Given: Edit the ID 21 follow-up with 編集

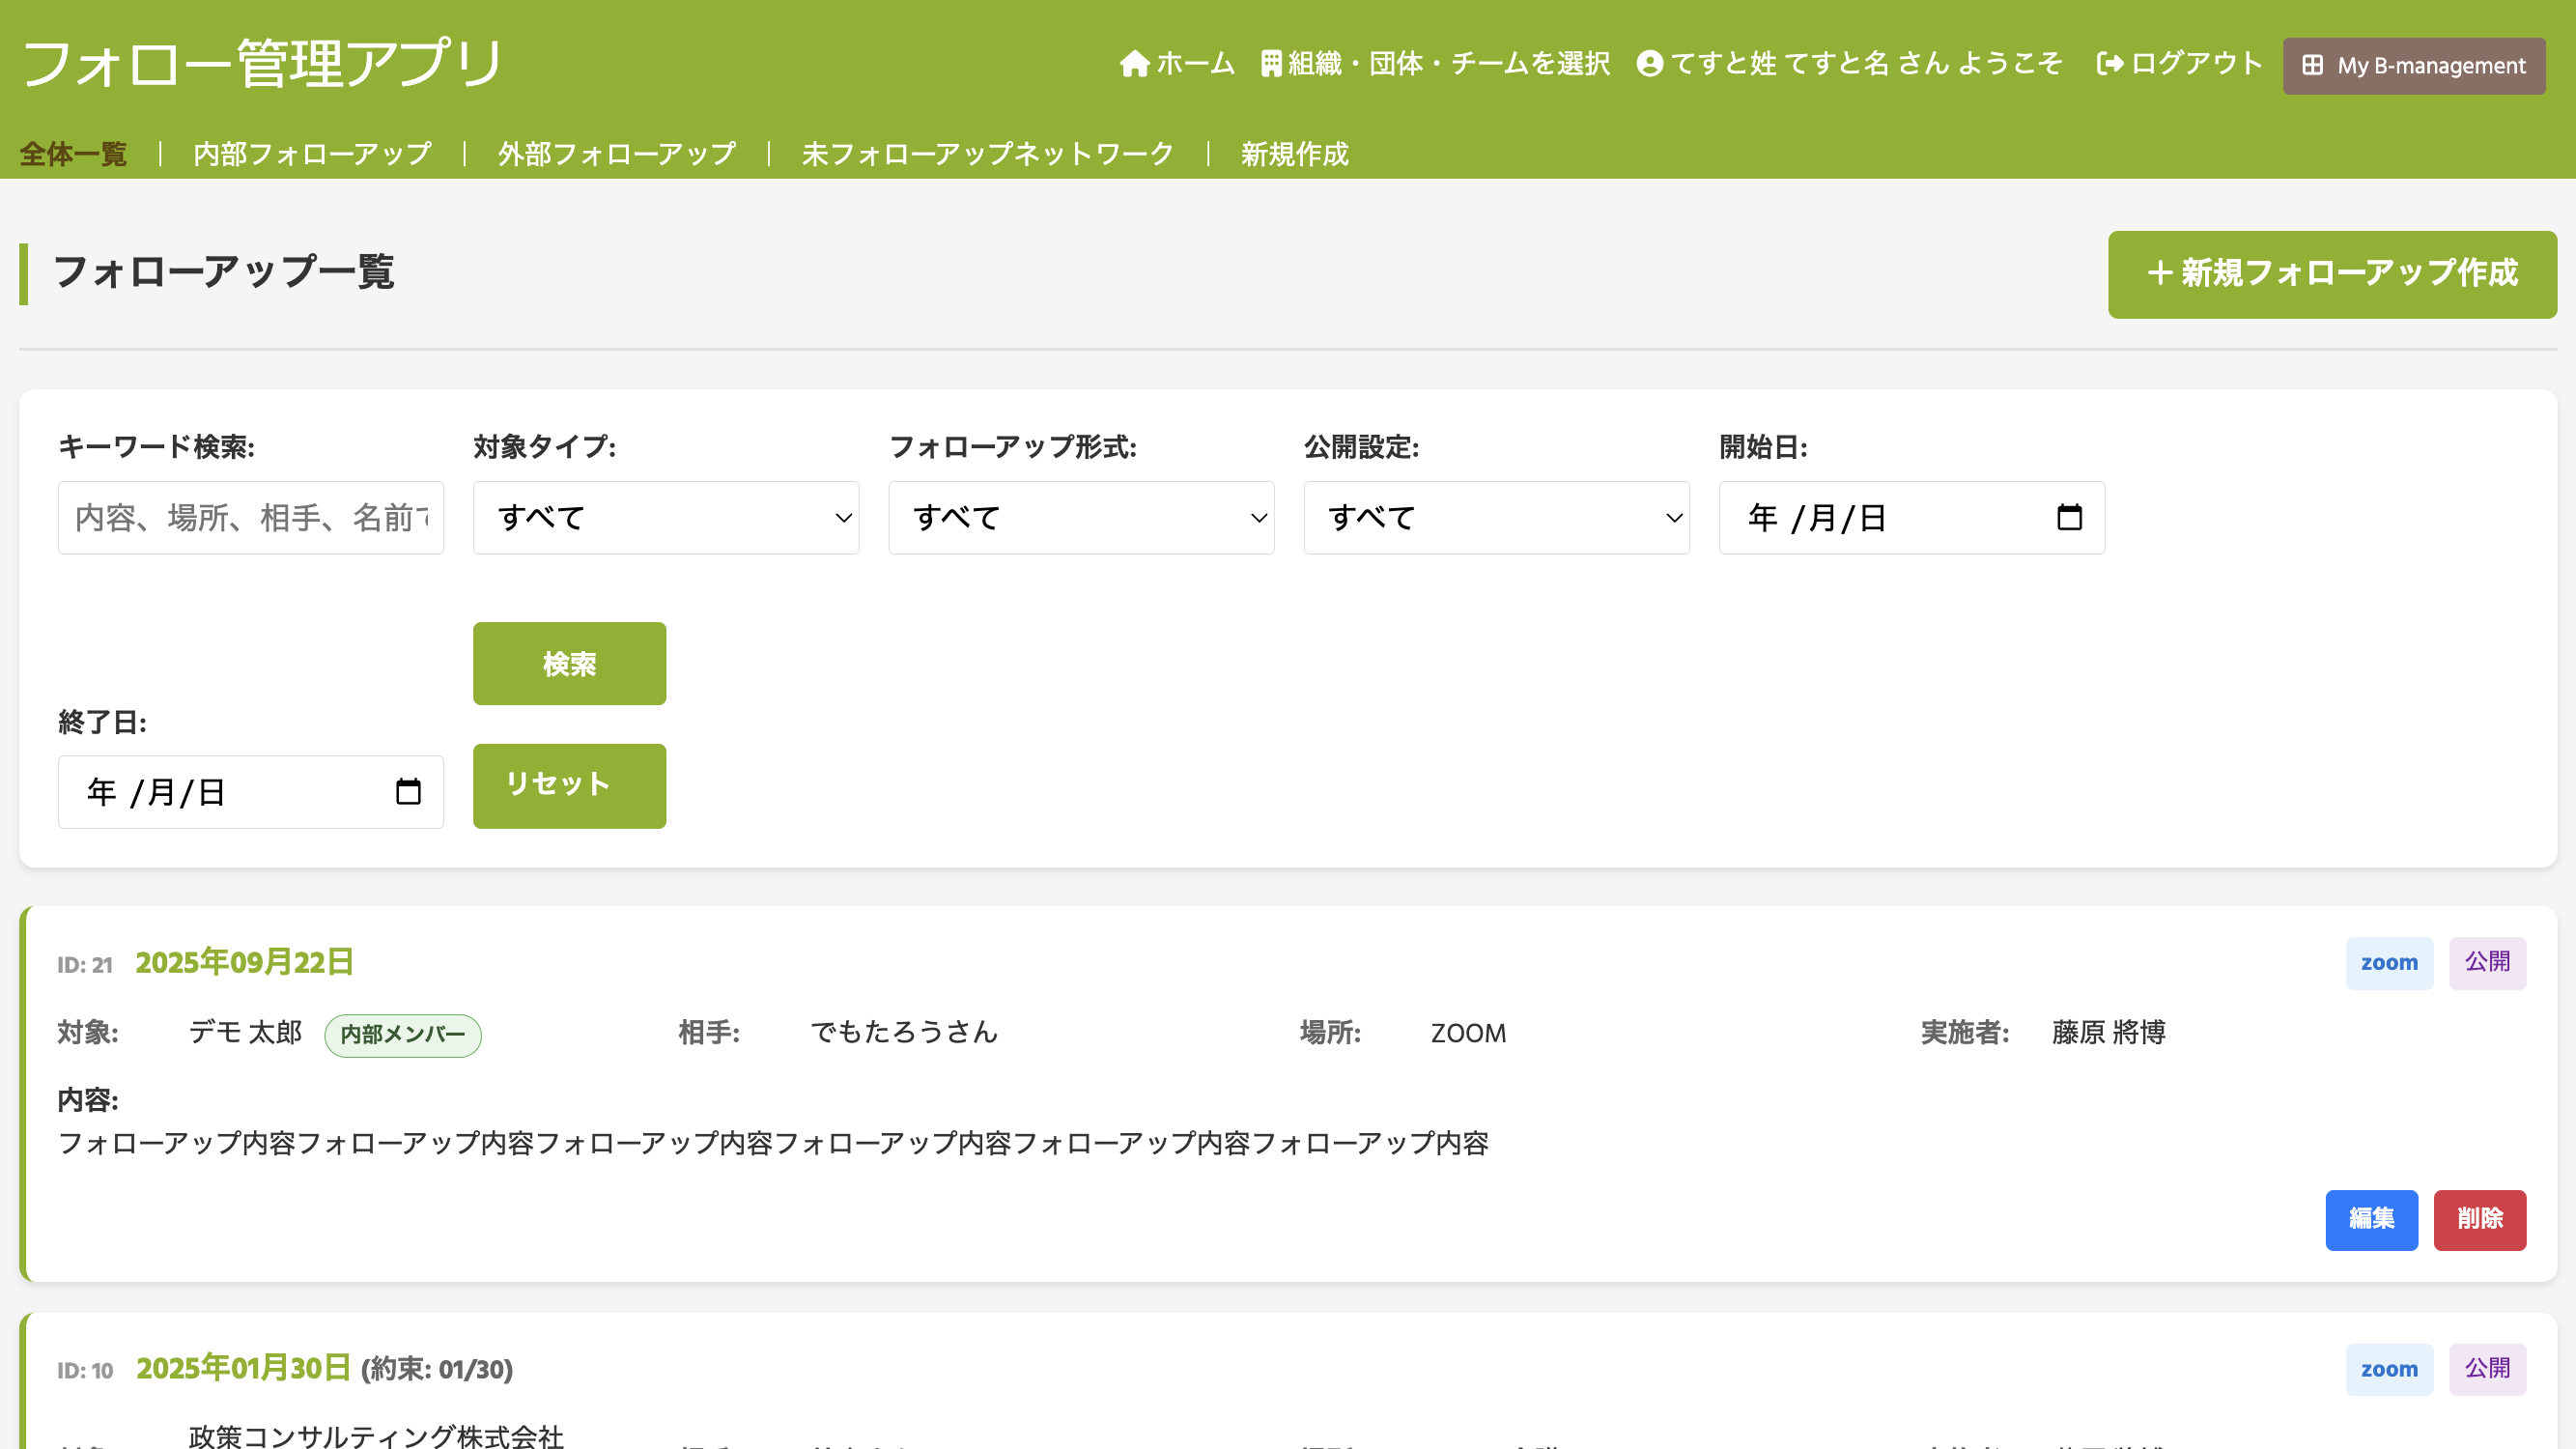Looking at the screenshot, I should click(2371, 1220).
